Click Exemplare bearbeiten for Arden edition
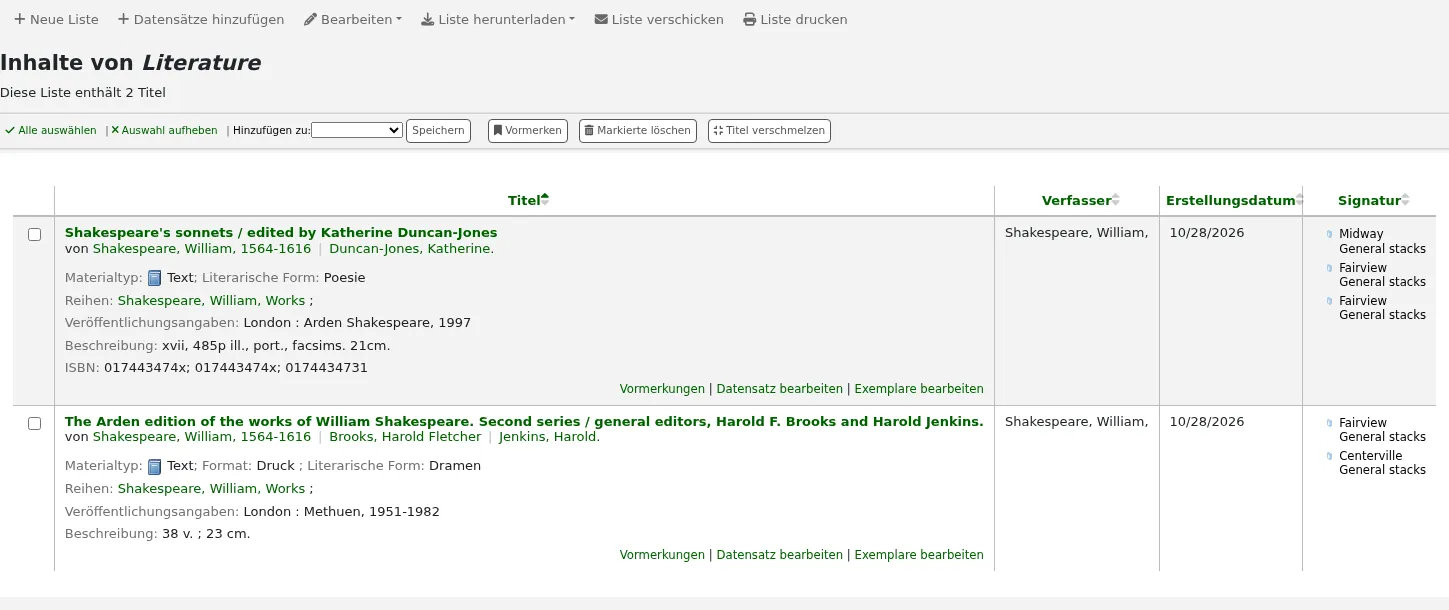The image size is (1449, 610). coord(919,554)
